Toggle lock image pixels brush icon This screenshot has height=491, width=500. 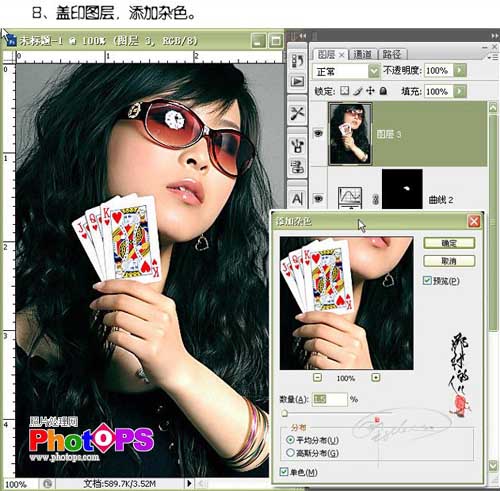tap(358, 91)
